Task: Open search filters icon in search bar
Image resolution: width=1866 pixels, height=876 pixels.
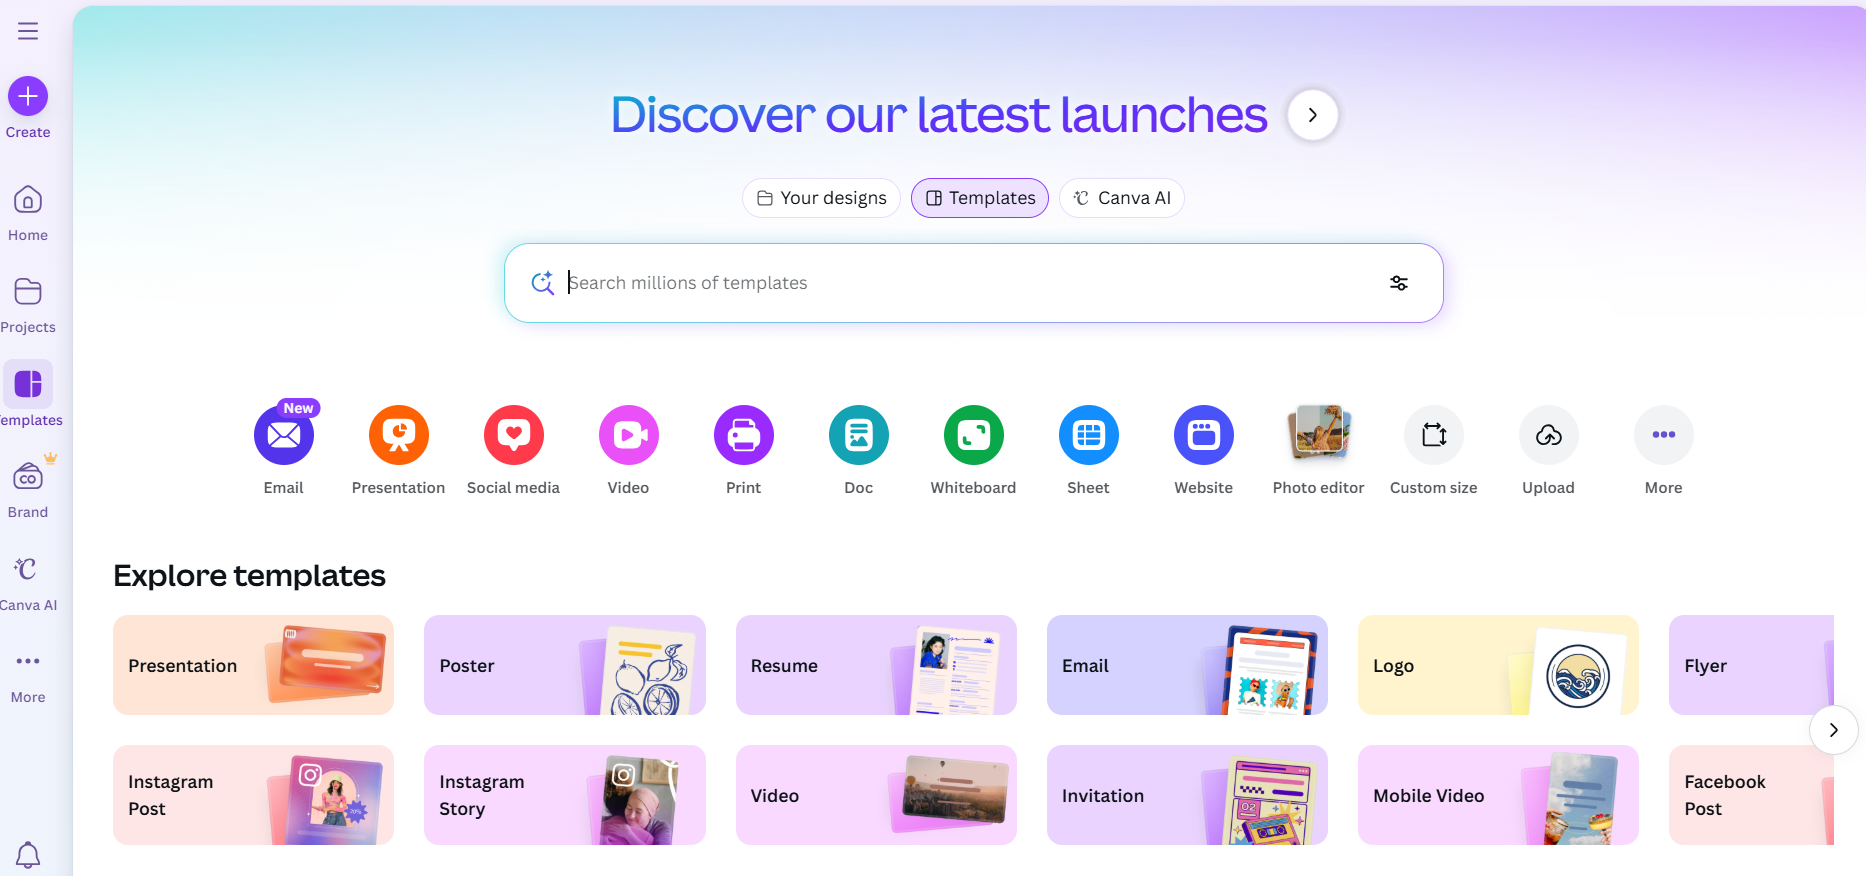Action: pyautogui.click(x=1399, y=283)
